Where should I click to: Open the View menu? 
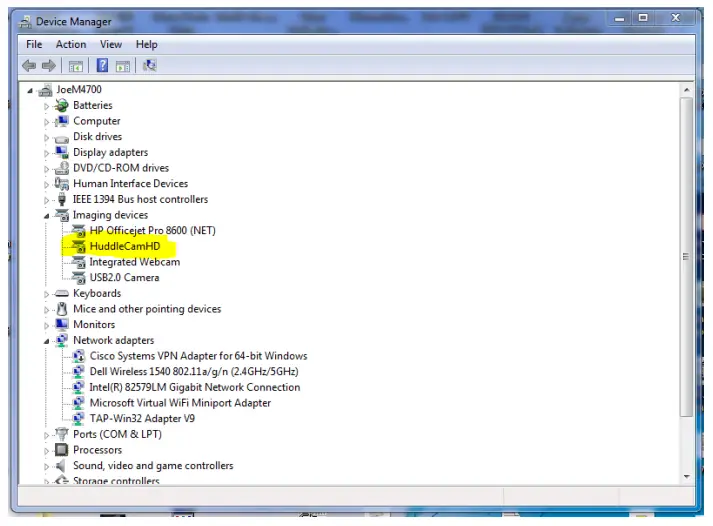pos(111,45)
